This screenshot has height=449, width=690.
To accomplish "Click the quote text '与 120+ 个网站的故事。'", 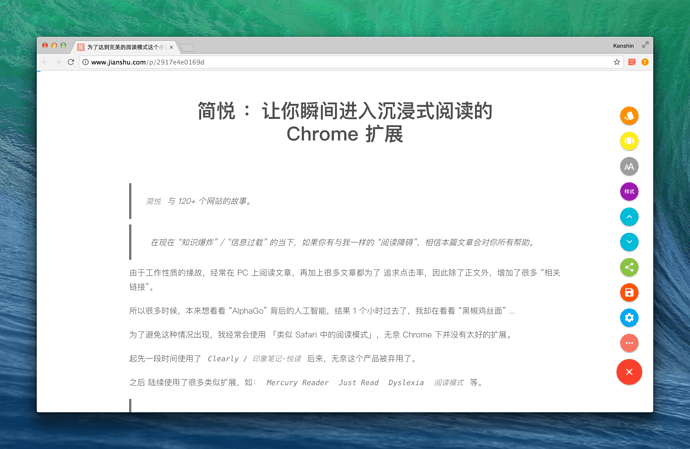I will coord(210,201).
